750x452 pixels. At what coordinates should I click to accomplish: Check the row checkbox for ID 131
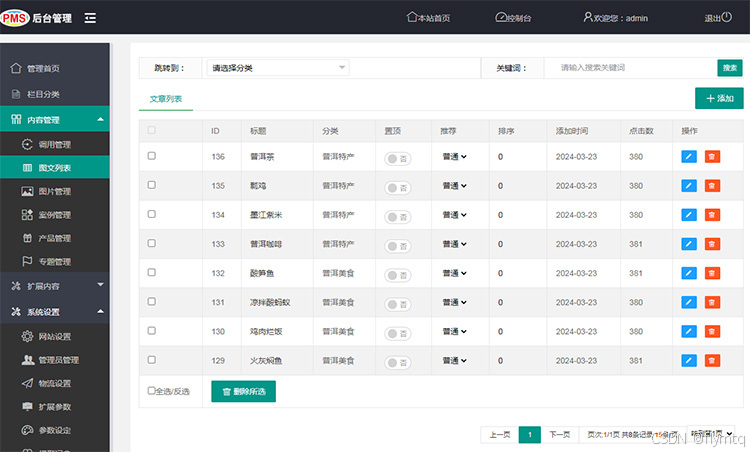click(152, 302)
